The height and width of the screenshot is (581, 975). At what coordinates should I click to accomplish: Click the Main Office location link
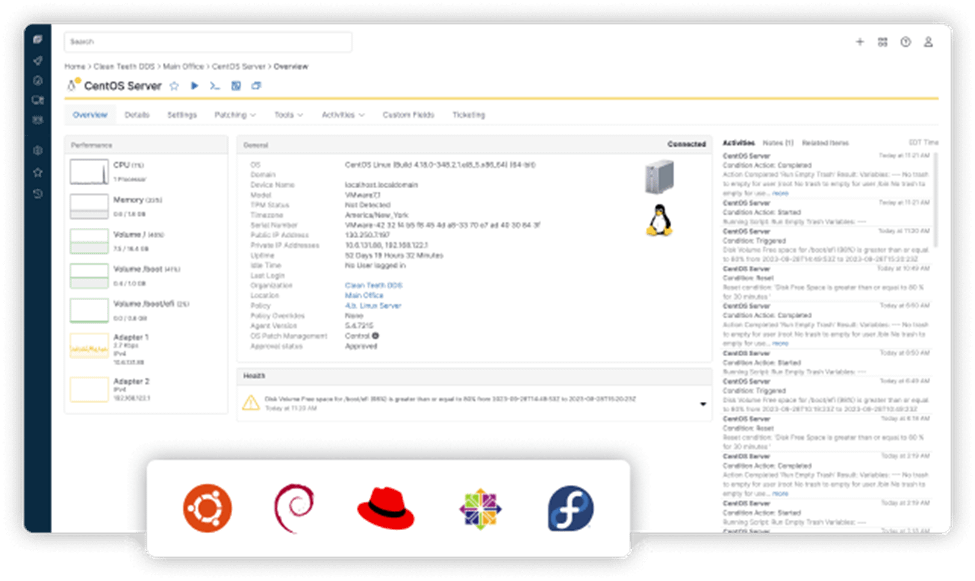coord(364,295)
